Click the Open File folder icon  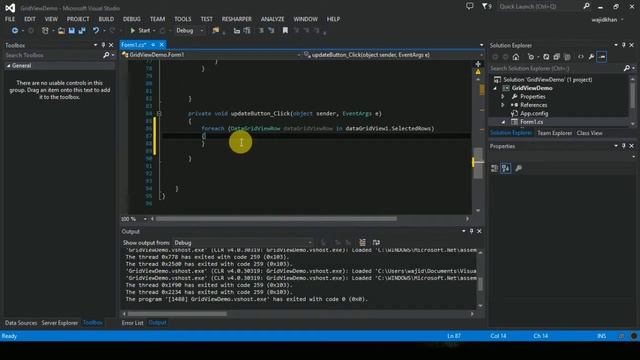point(61,31)
